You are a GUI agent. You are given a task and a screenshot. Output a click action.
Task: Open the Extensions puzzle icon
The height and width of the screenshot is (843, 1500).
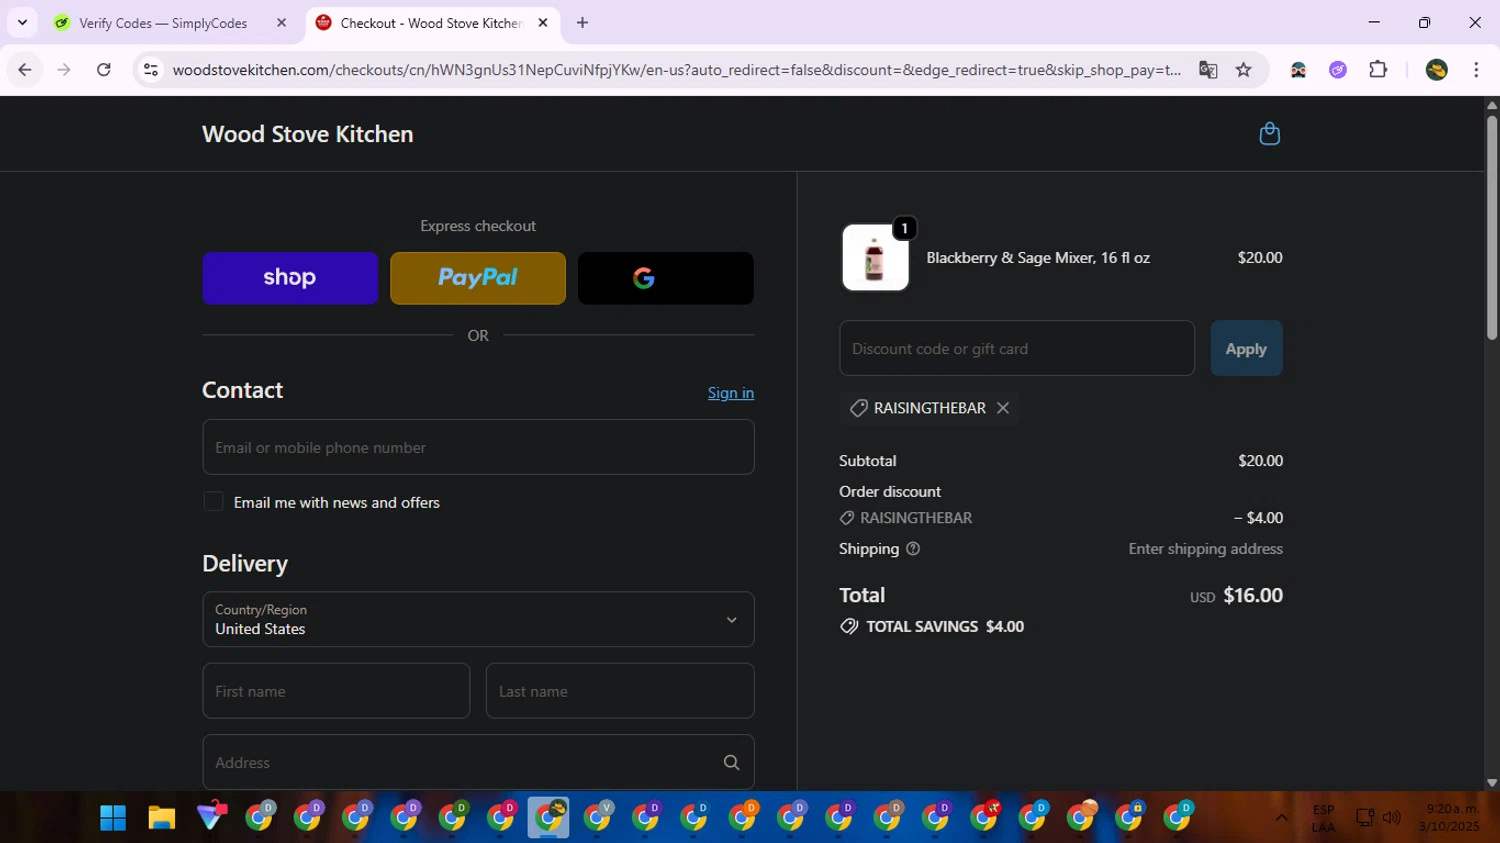1378,70
